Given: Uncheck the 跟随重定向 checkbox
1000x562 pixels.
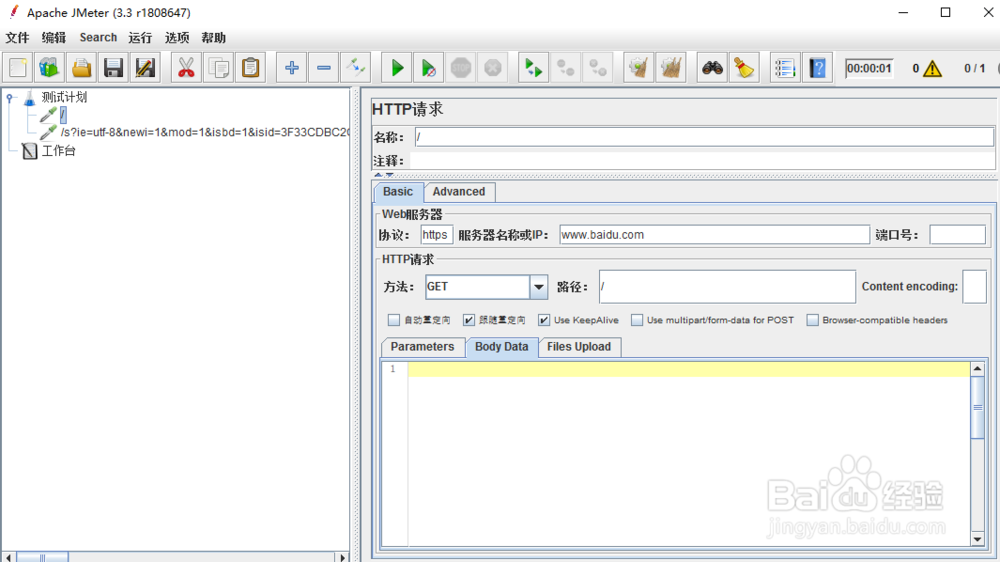Looking at the screenshot, I should click(469, 320).
